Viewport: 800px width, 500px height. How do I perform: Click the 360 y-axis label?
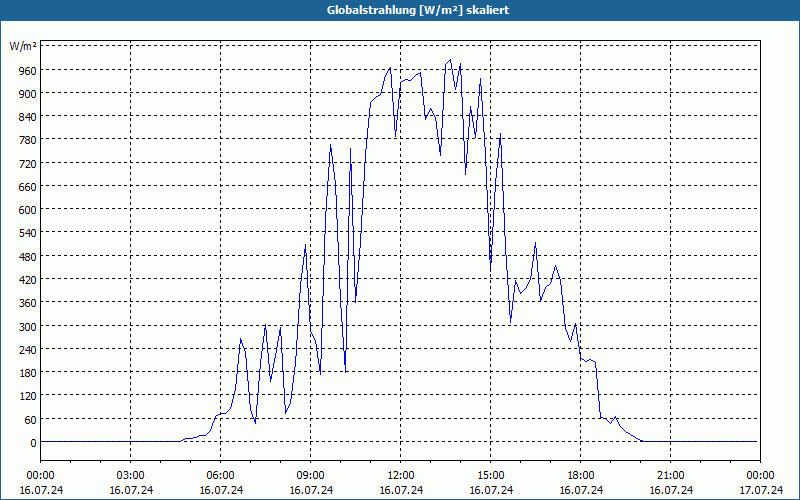(28, 304)
